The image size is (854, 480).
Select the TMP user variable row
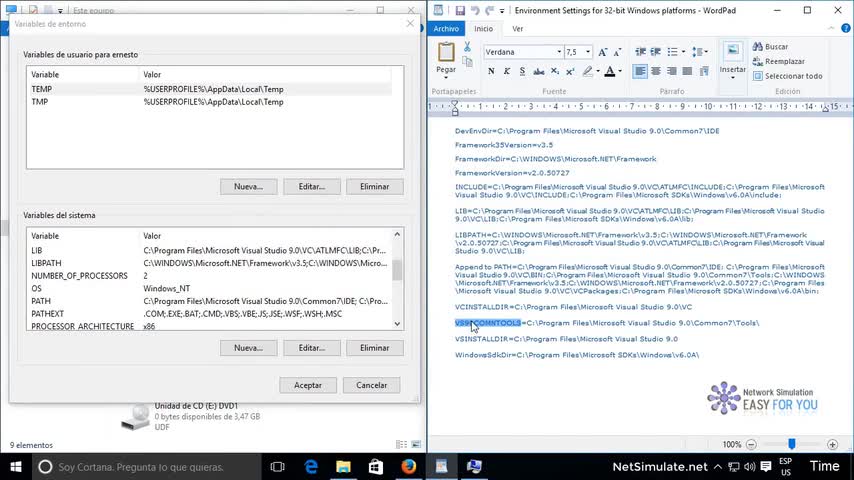(210, 102)
